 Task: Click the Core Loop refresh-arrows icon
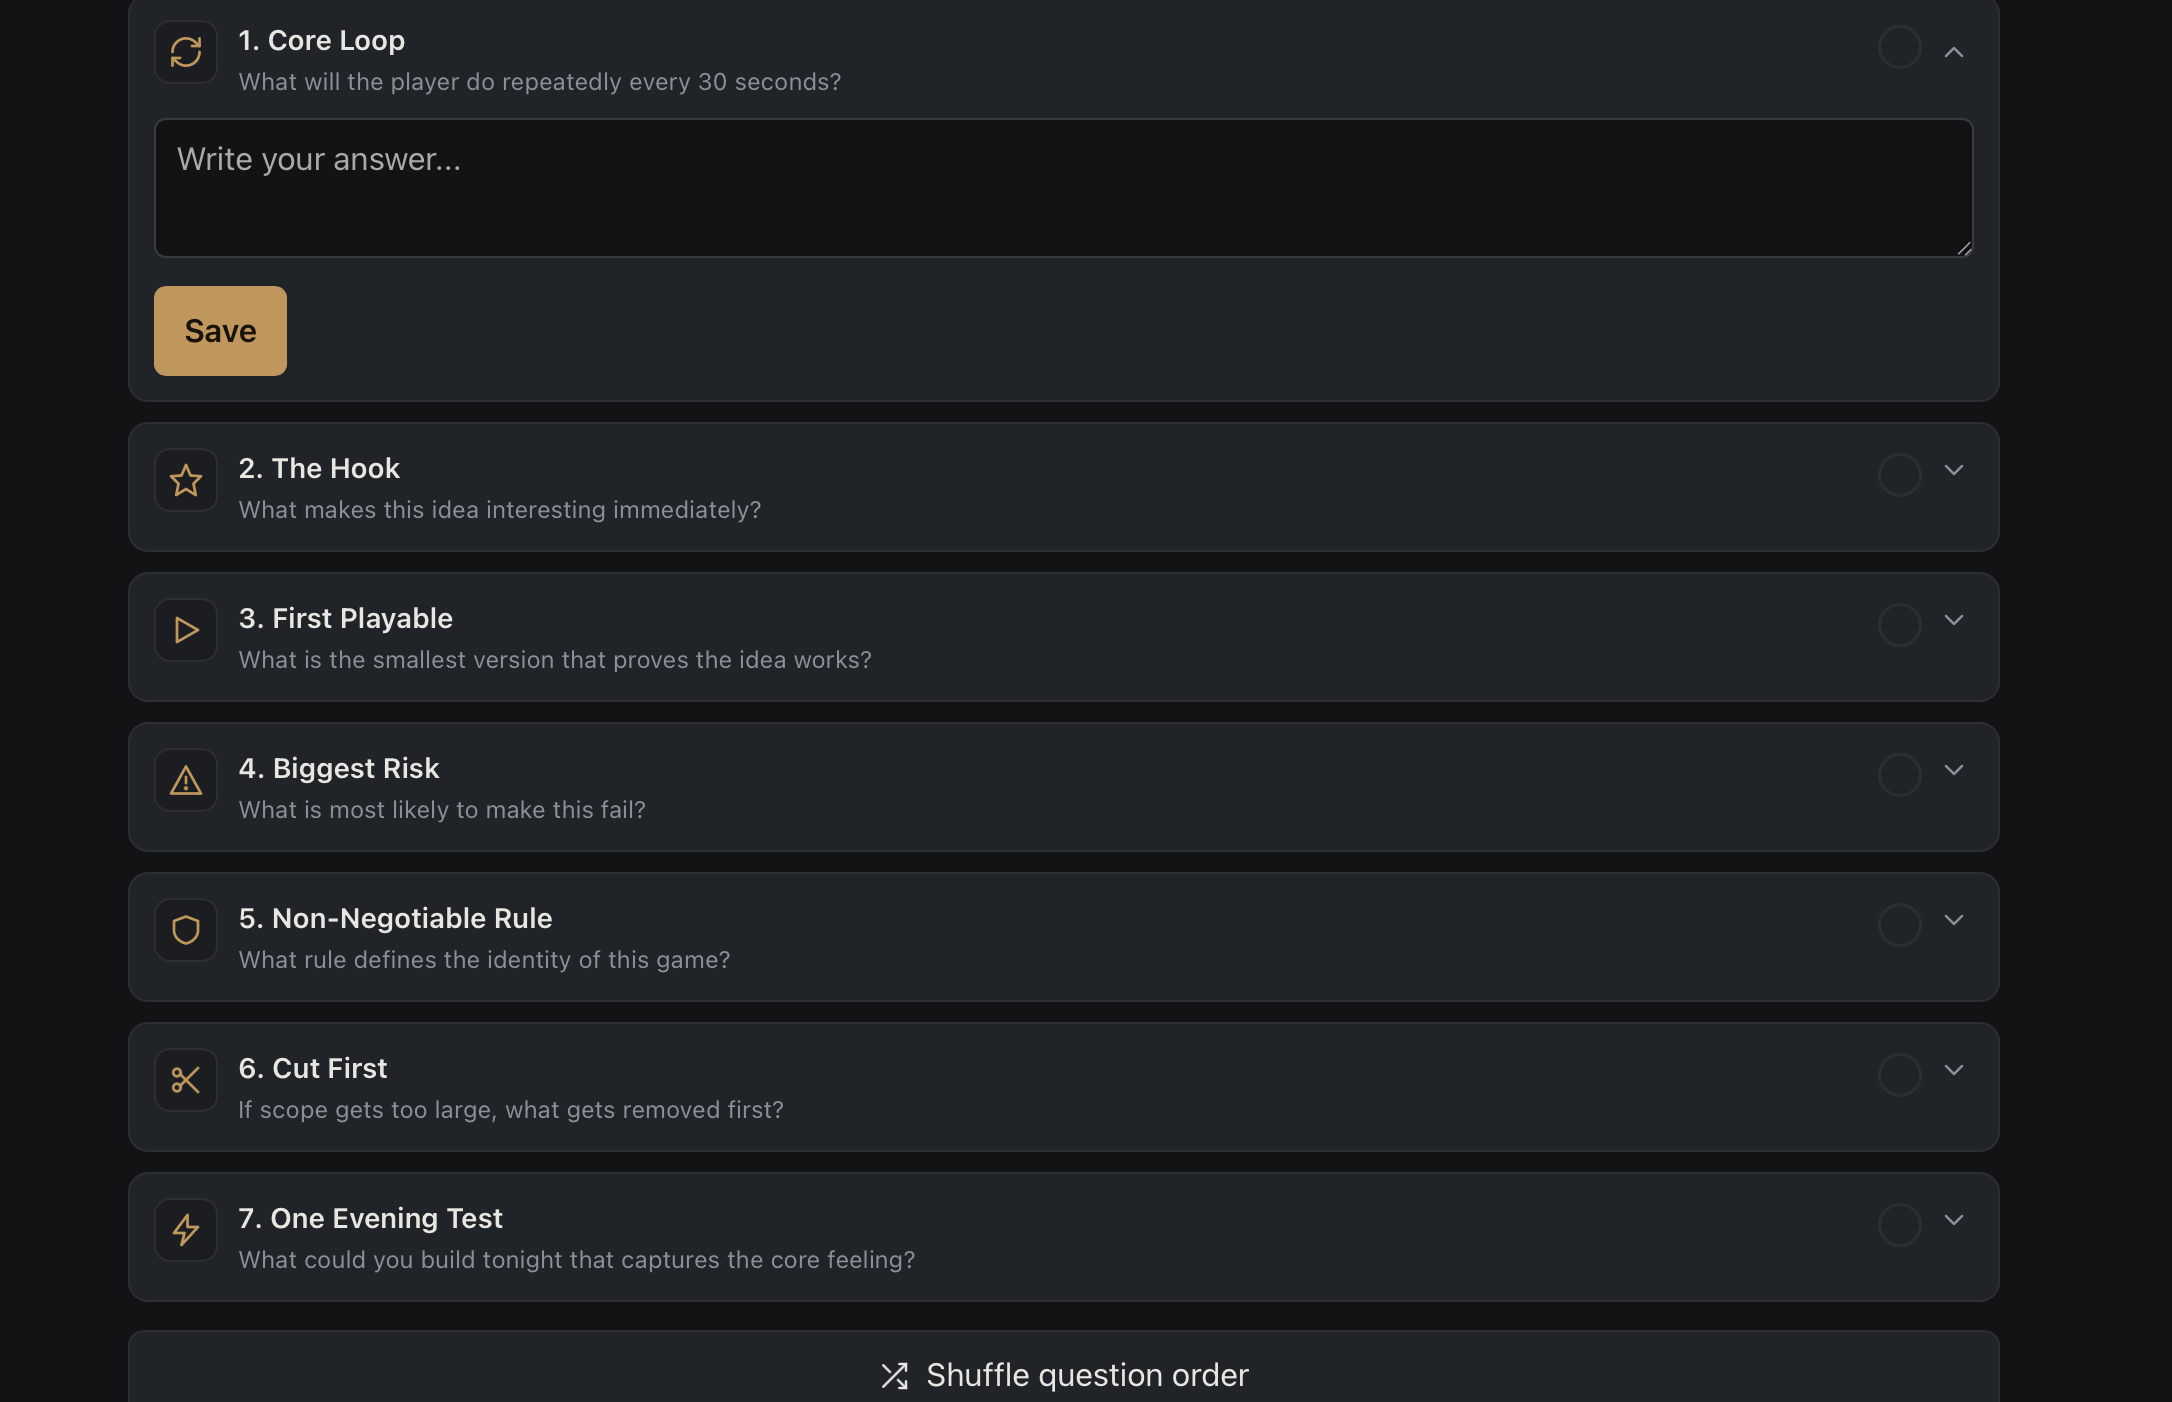pyautogui.click(x=186, y=52)
